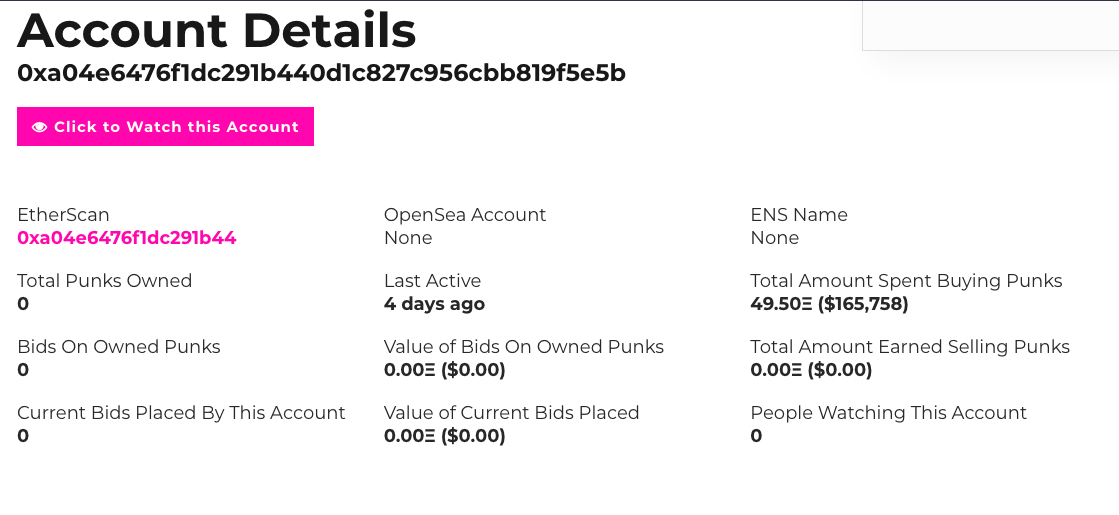
Task: Click the 49.50Ξ ($165,758) amount
Action: click(x=829, y=304)
